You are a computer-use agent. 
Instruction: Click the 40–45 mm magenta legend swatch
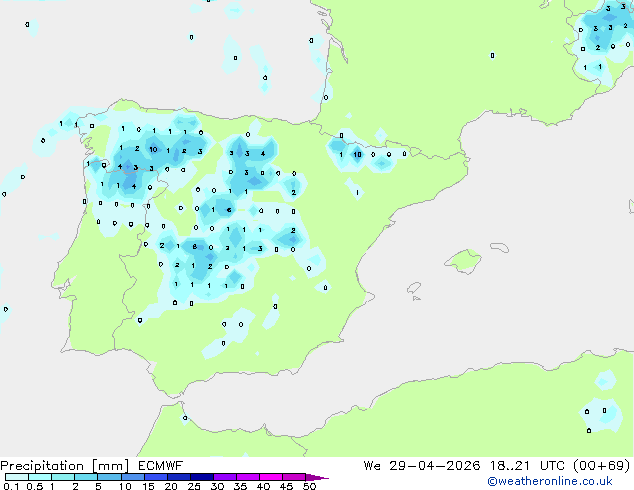(x=271, y=477)
